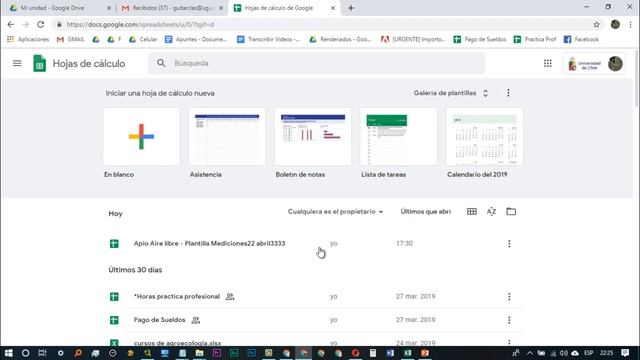Open the Windows notification center
The image size is (640, 360).
(625, 353)
